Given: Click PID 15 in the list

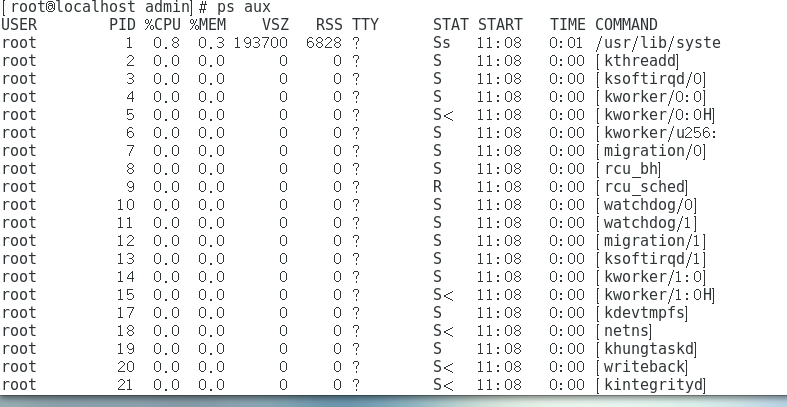Looking at the screenshot, I should [126, 295].
